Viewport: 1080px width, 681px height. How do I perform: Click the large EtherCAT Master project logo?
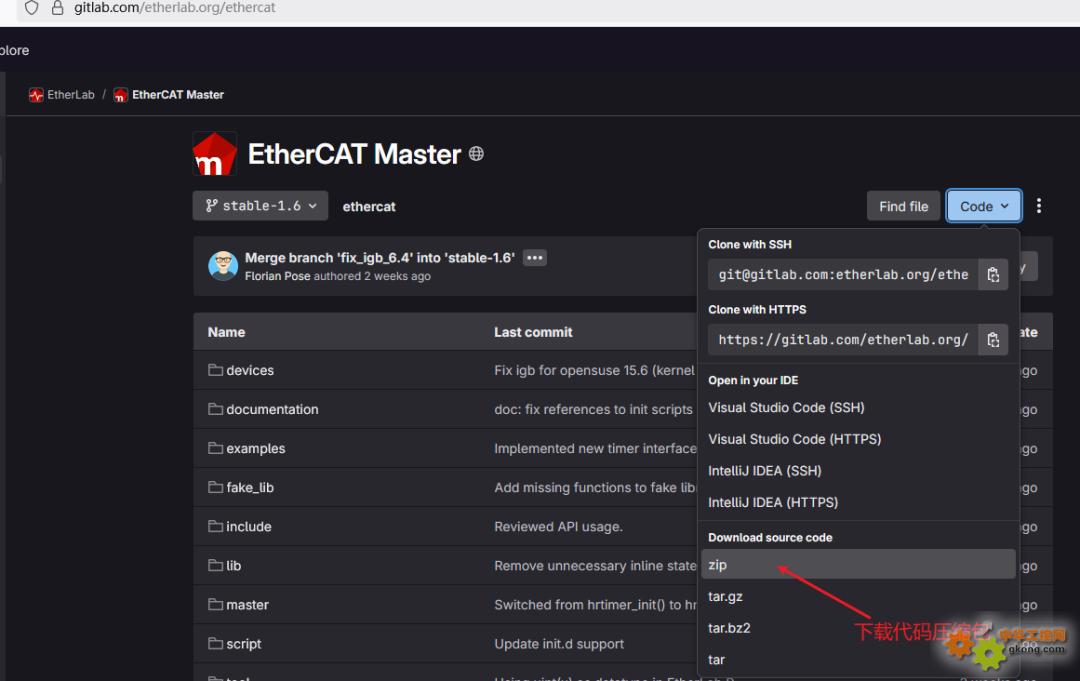(215, 154)
